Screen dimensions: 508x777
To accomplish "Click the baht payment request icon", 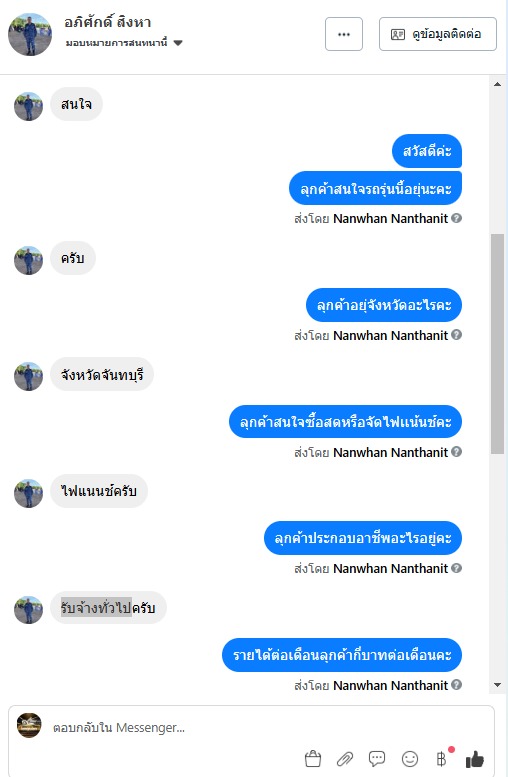I will tap(442, 759).
